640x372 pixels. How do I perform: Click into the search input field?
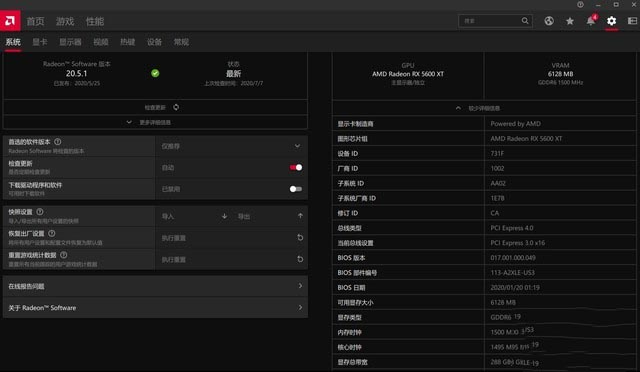pos(490,21)
